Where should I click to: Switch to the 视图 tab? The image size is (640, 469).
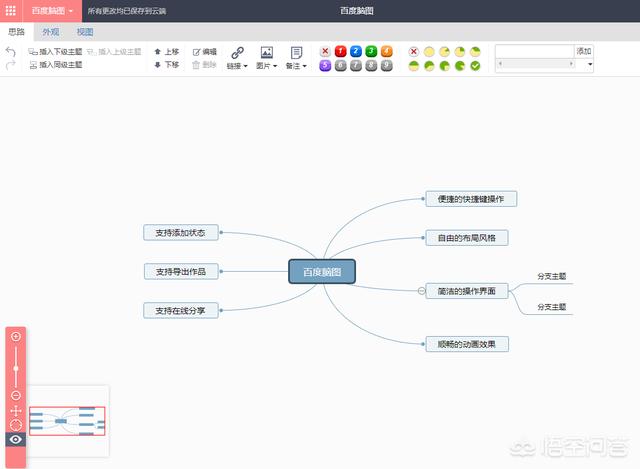[x=85, y=32]
